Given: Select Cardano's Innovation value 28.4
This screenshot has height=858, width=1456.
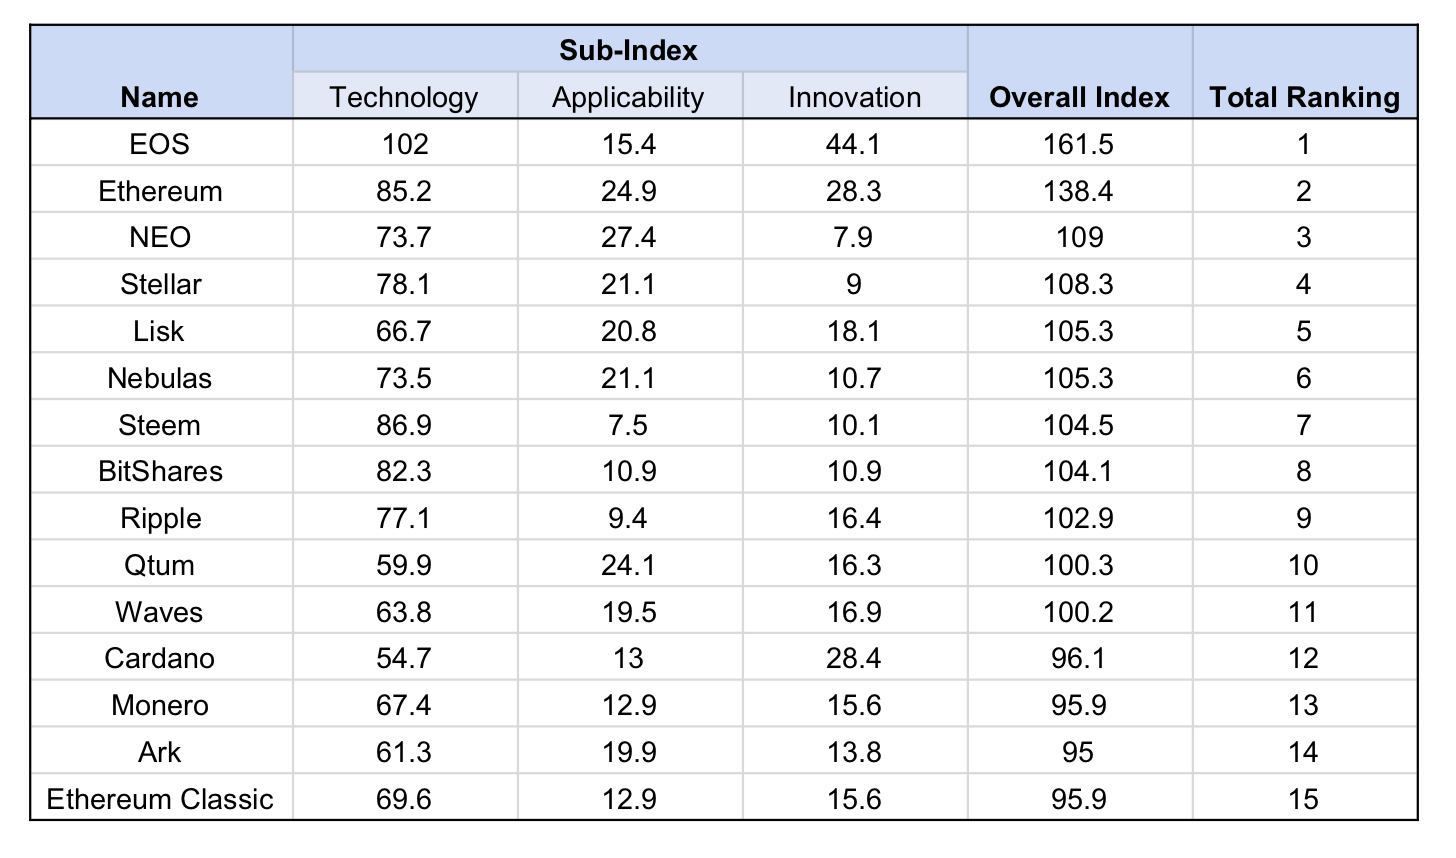Looking at the screenshot, I should tap(854, 658).
